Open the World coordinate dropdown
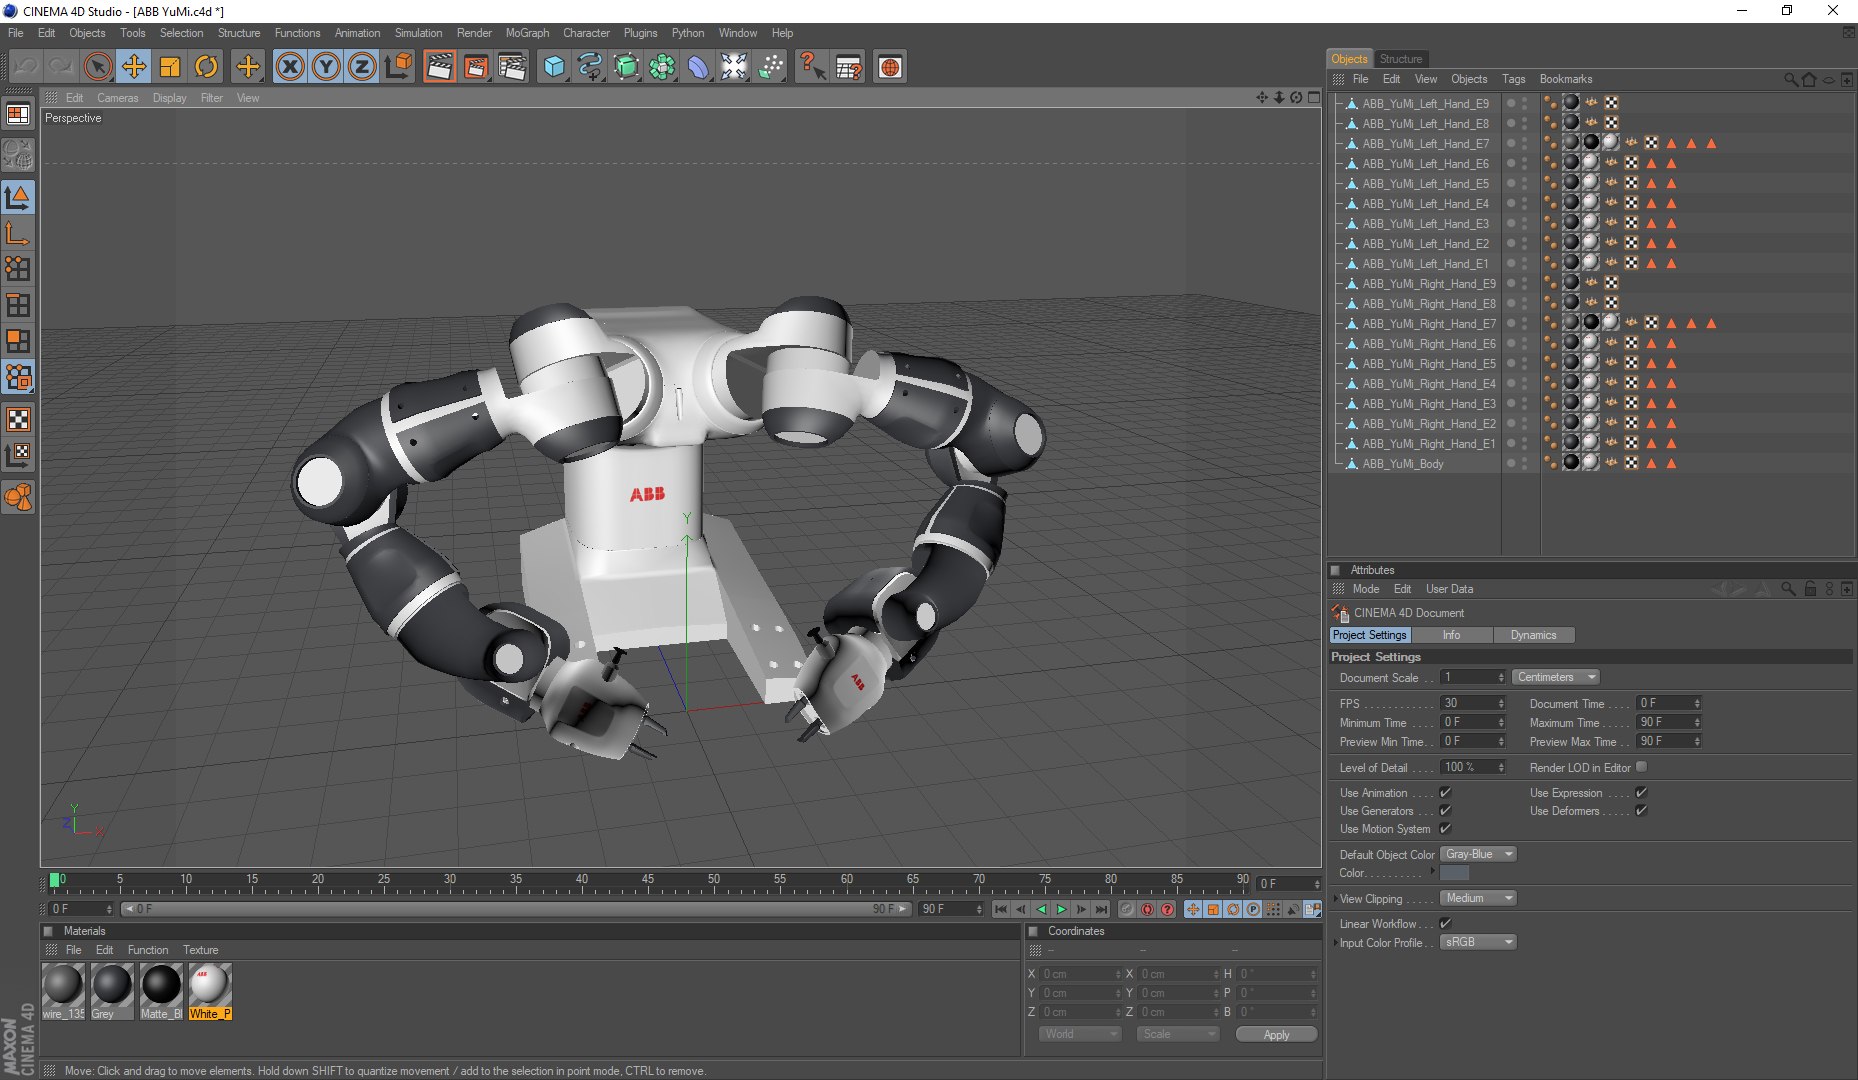The height and width of the screenshot is (1080, 1858). [1080, 1034]
